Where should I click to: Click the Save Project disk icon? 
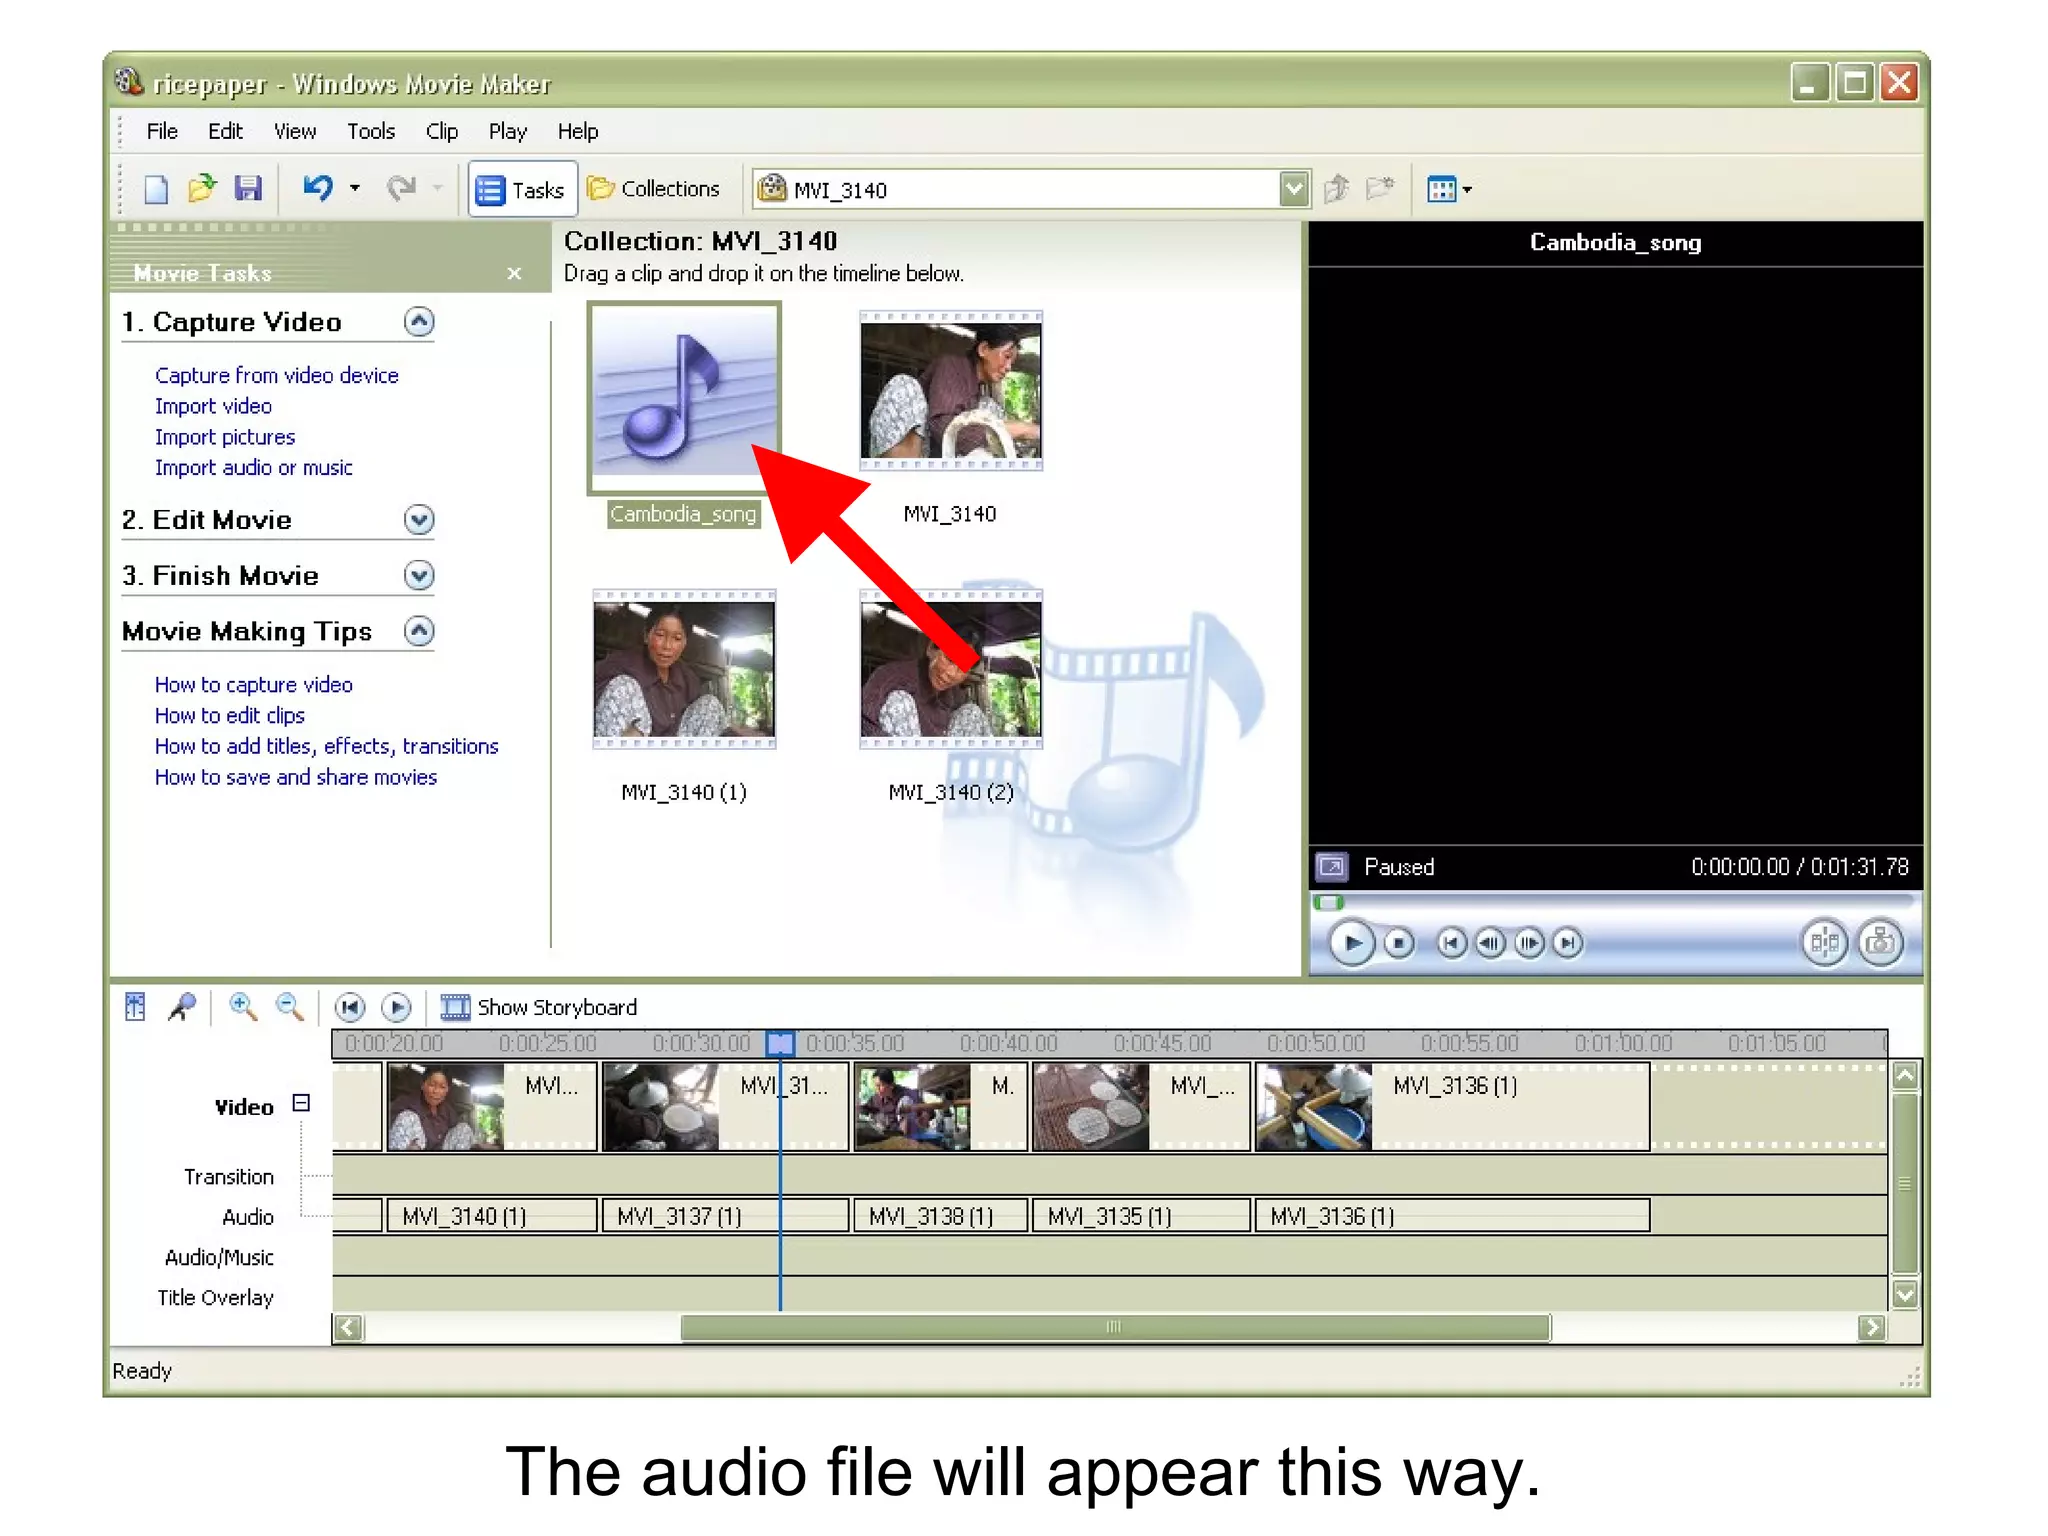pos(248,188)
